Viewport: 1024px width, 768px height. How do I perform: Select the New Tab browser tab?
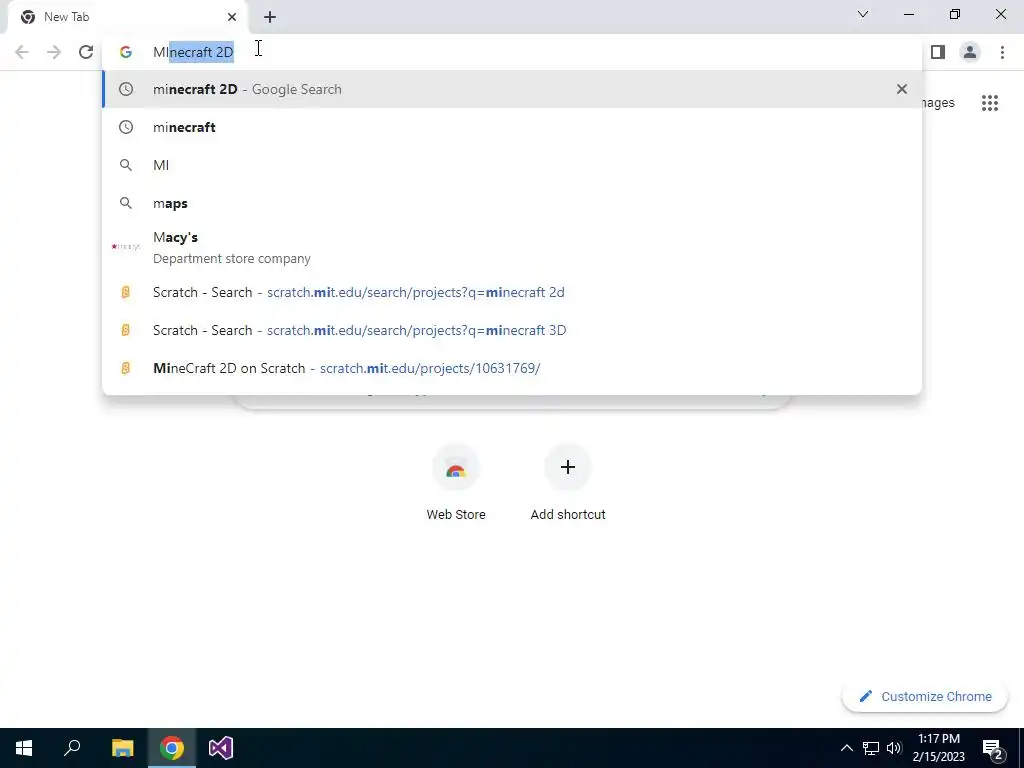[x=127, y=17]
